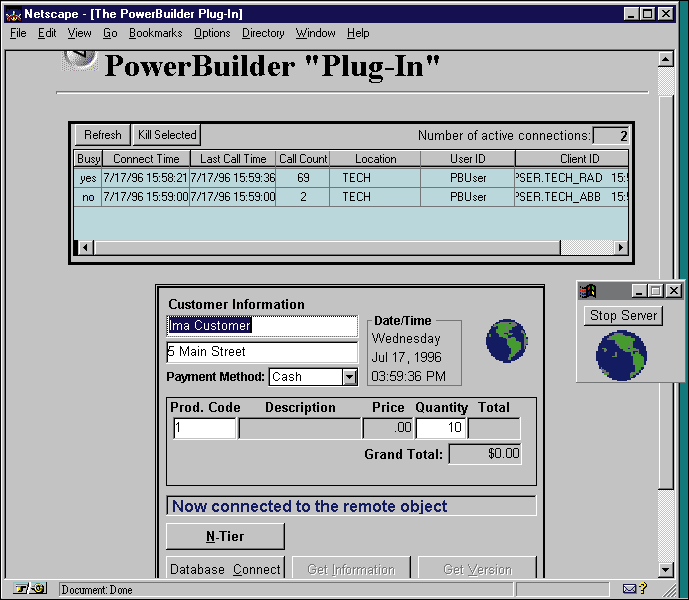Click the Kill Selected button
Screen dimensions: 689x600
(167, 135)
